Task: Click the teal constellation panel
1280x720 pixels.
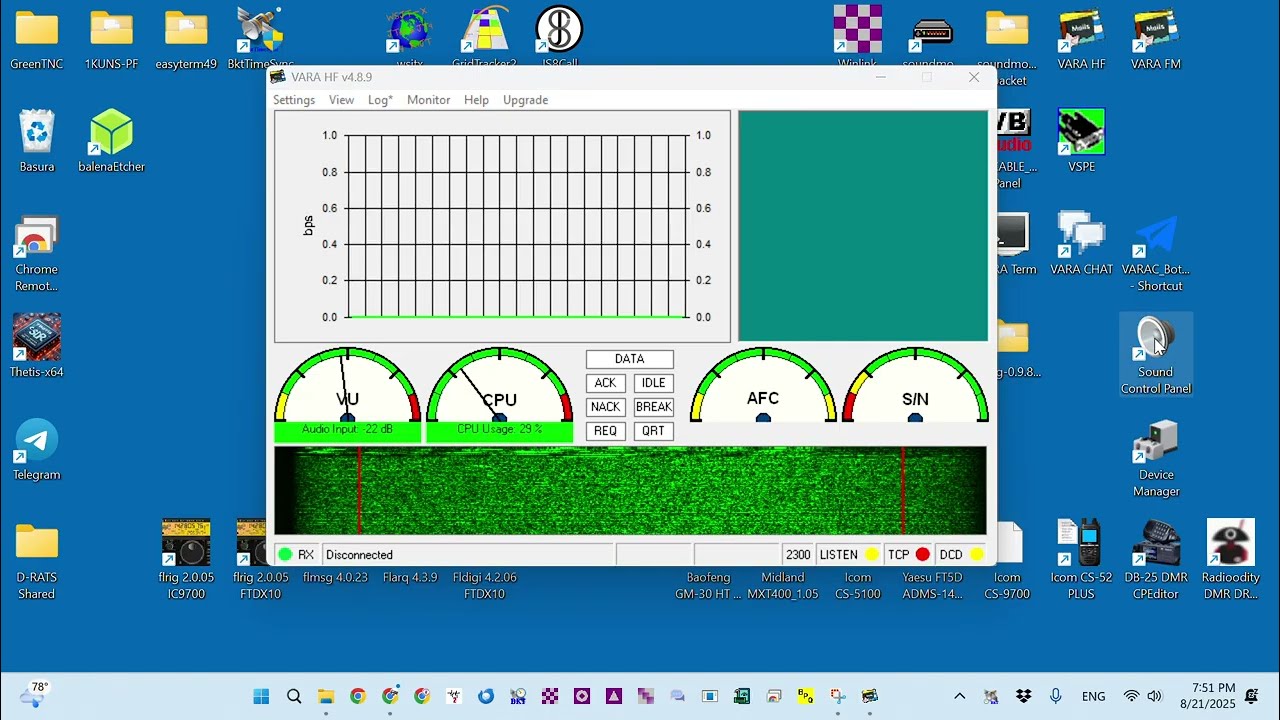Action: pyautogui.click(x=863, y=226)
